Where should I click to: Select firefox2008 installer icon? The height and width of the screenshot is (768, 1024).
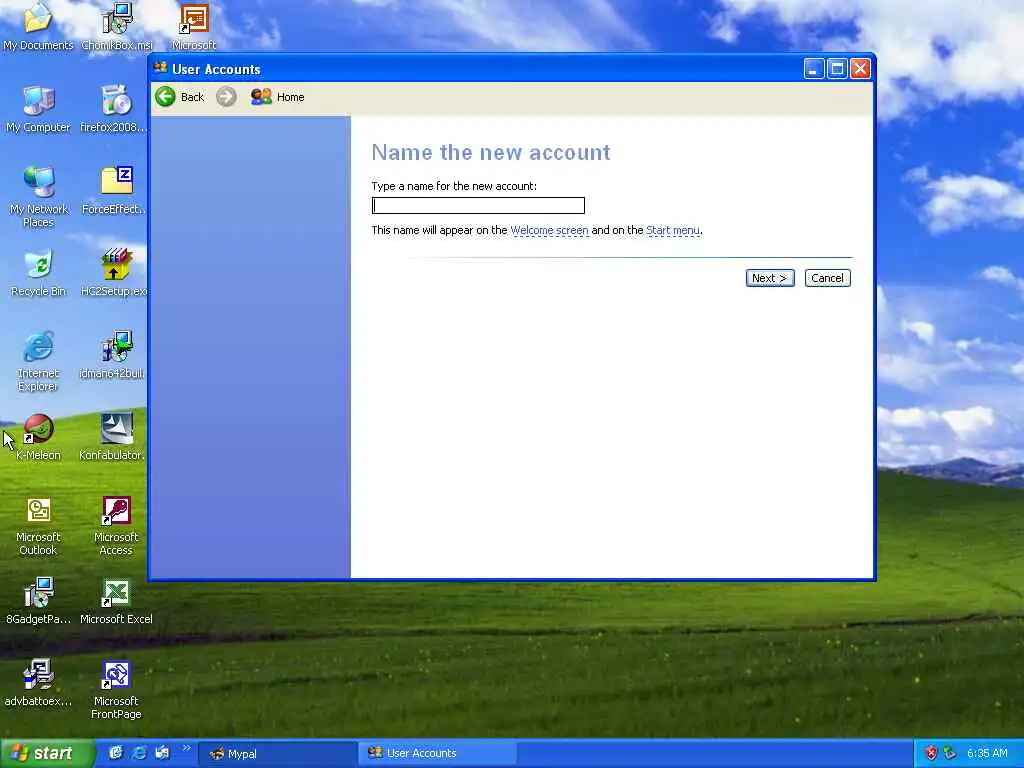coord(114,108)
